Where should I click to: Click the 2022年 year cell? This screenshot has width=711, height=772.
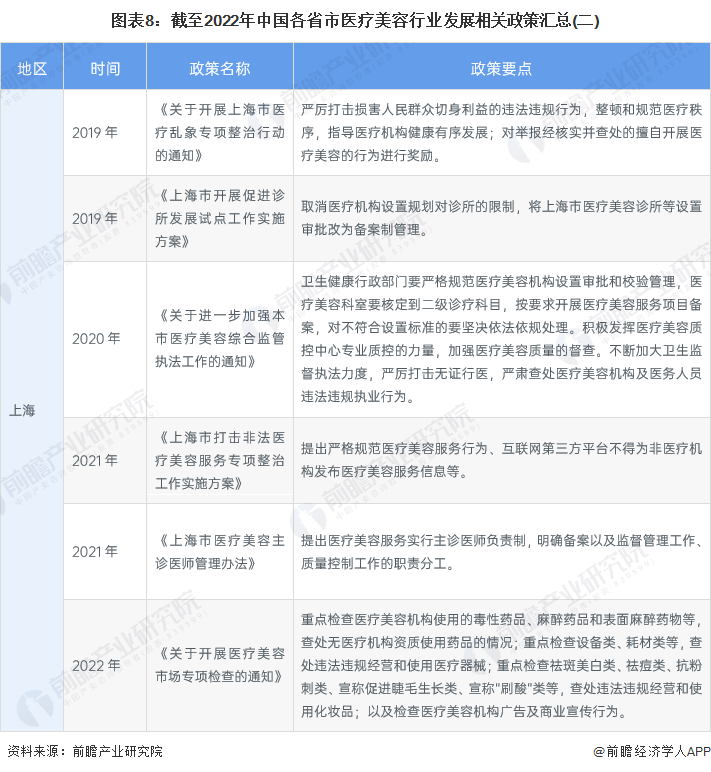pos(95,664)
